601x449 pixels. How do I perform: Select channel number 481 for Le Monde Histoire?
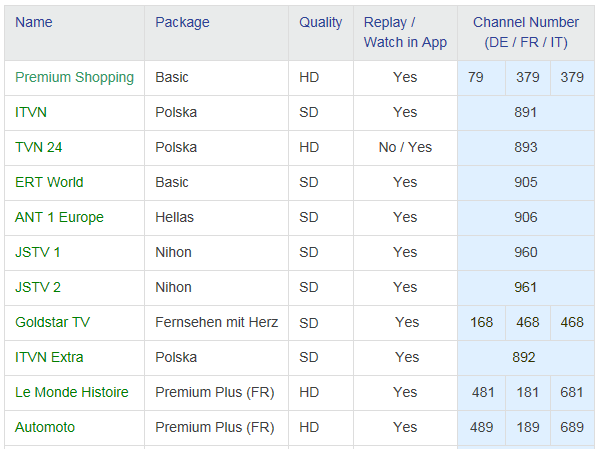coord(481,392)
